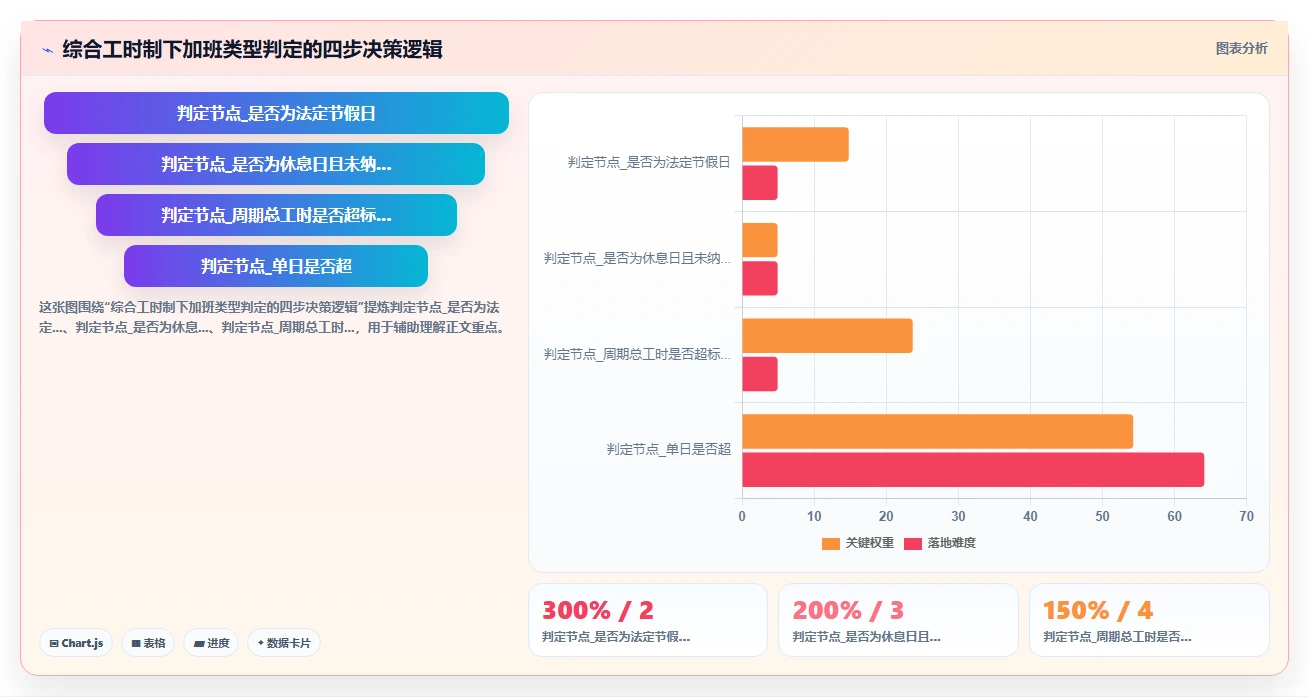This screenshot has height=697, width=1309.
Task: Click red bar for 判定节点_是否为法定节假日
Action: click(x=760, y=183)
